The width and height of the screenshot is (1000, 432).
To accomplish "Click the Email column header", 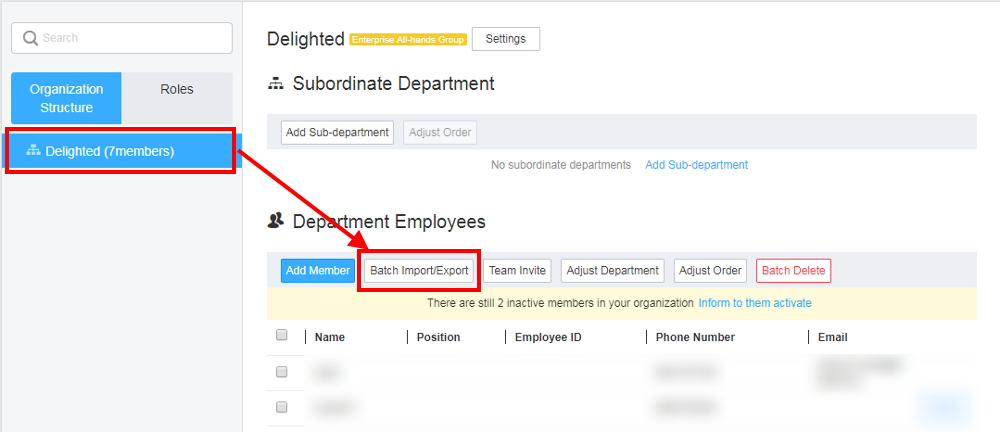I will (832, 337).
